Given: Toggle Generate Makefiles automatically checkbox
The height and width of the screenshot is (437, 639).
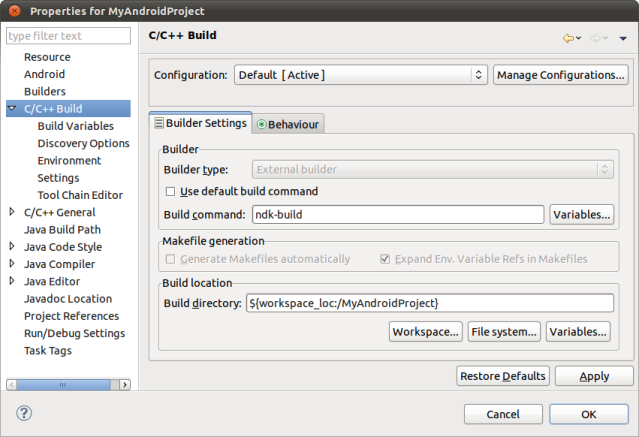Looking at the screenshot, I should [170, 259].
